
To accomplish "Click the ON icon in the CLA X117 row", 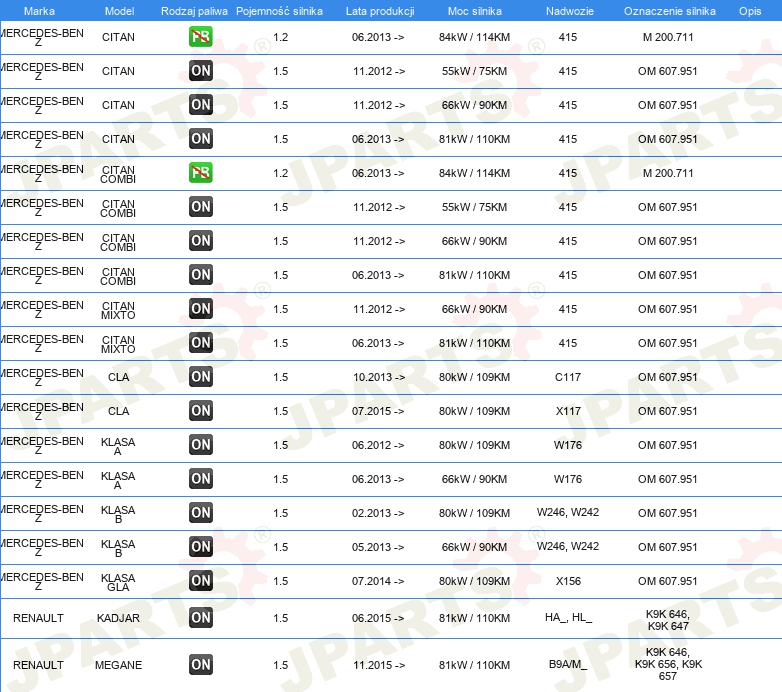I will (x=200, y=411).
